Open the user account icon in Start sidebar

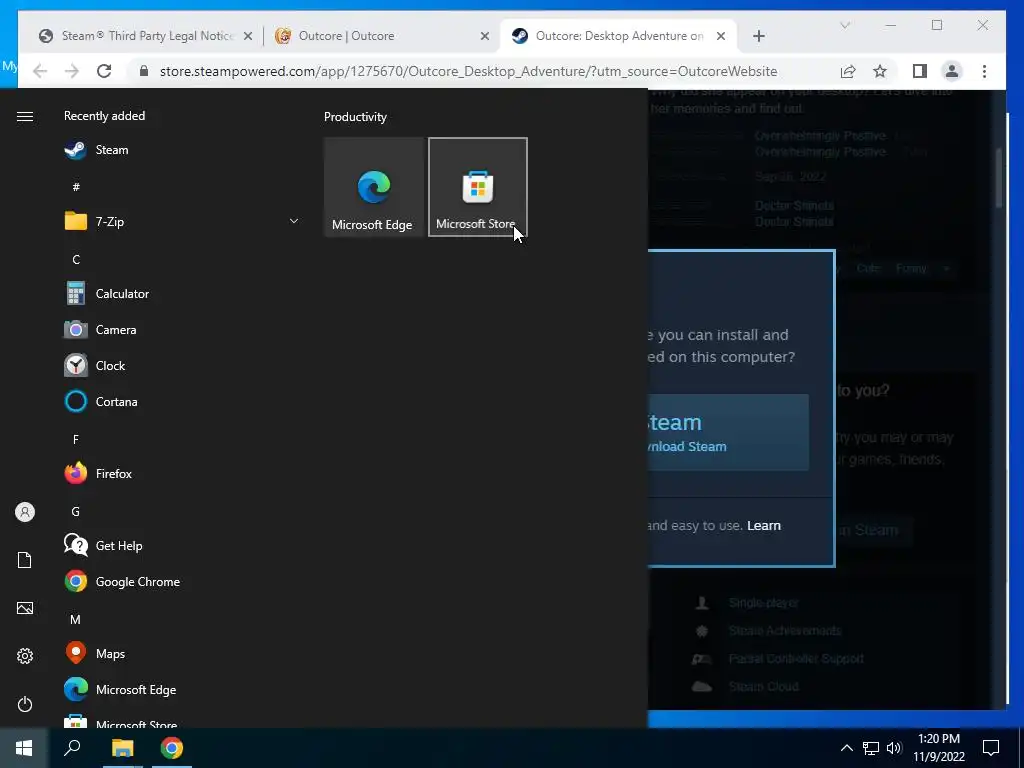25,512
